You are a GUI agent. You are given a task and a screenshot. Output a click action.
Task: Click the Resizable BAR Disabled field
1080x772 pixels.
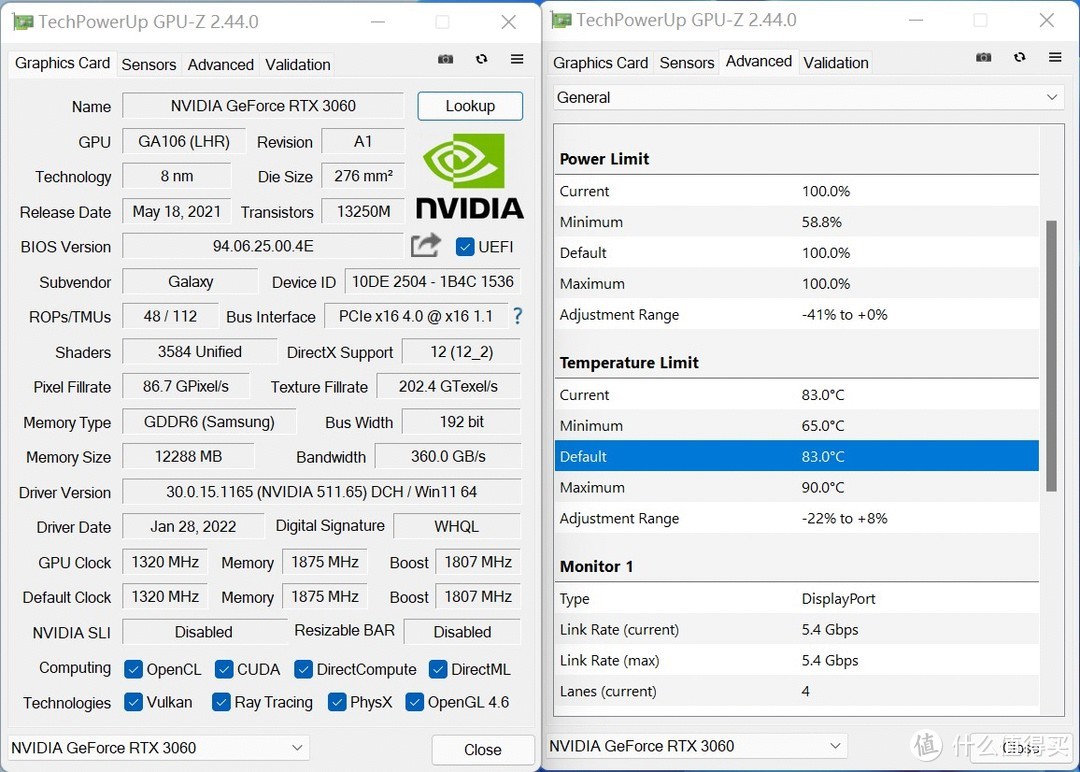(x=462, y=632)
